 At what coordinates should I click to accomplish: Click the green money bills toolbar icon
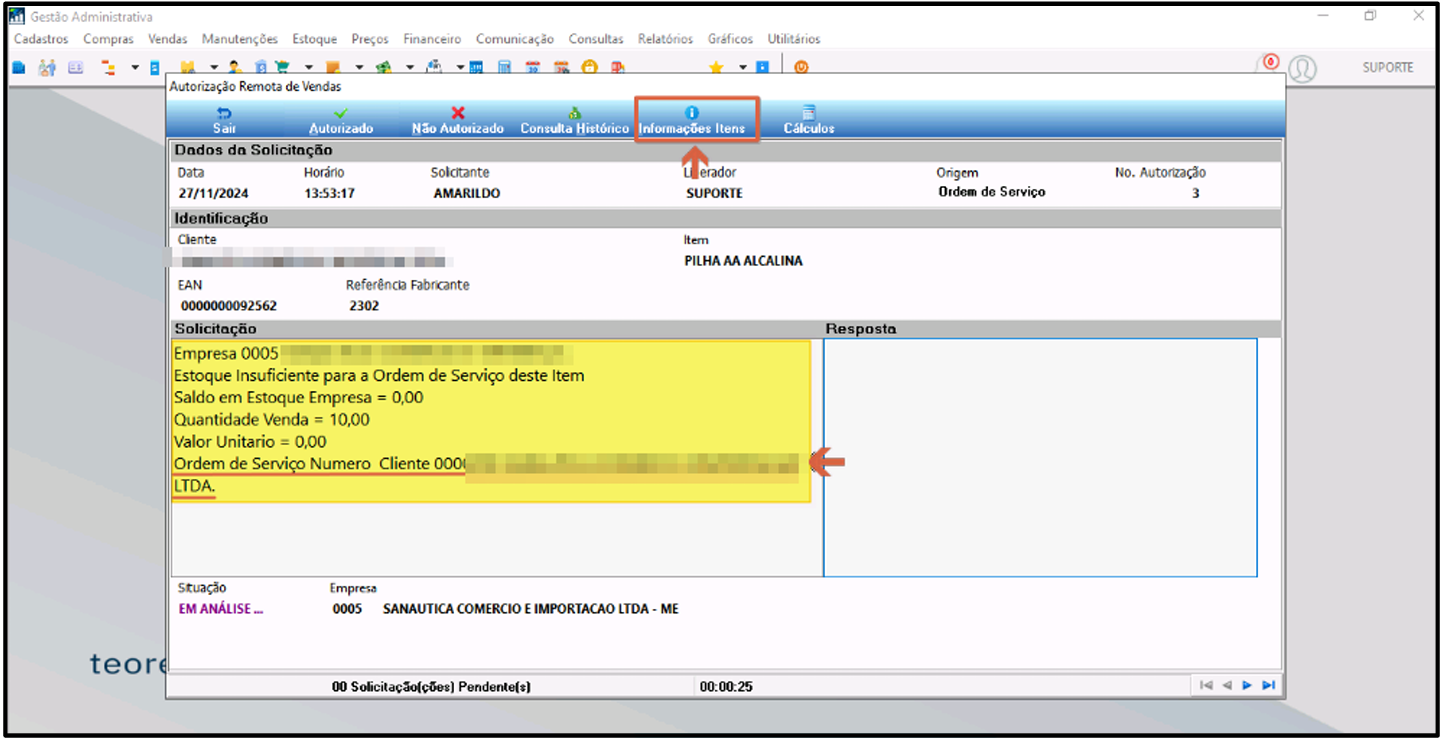pyautogui.click(x=384, y=68)
